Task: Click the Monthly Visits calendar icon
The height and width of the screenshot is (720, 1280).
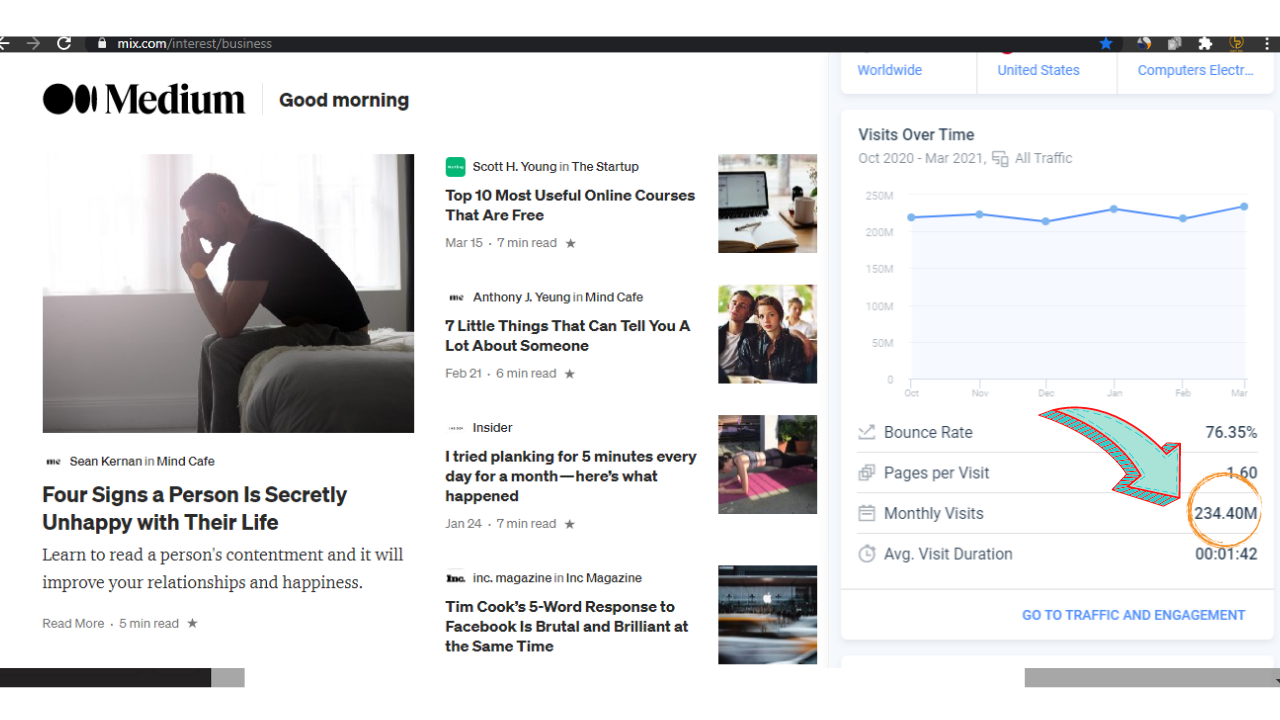Action: (867, 514)
